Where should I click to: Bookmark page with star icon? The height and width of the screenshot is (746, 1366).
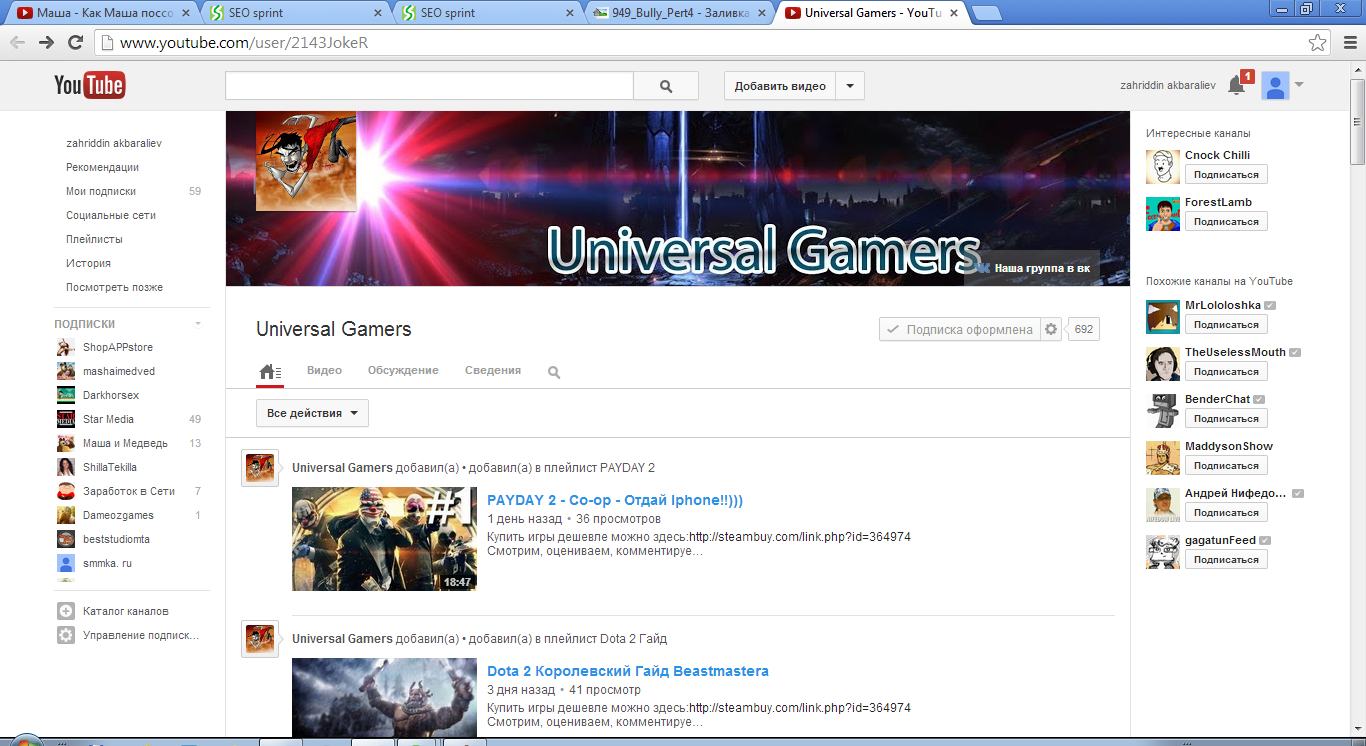(1318, 43)
